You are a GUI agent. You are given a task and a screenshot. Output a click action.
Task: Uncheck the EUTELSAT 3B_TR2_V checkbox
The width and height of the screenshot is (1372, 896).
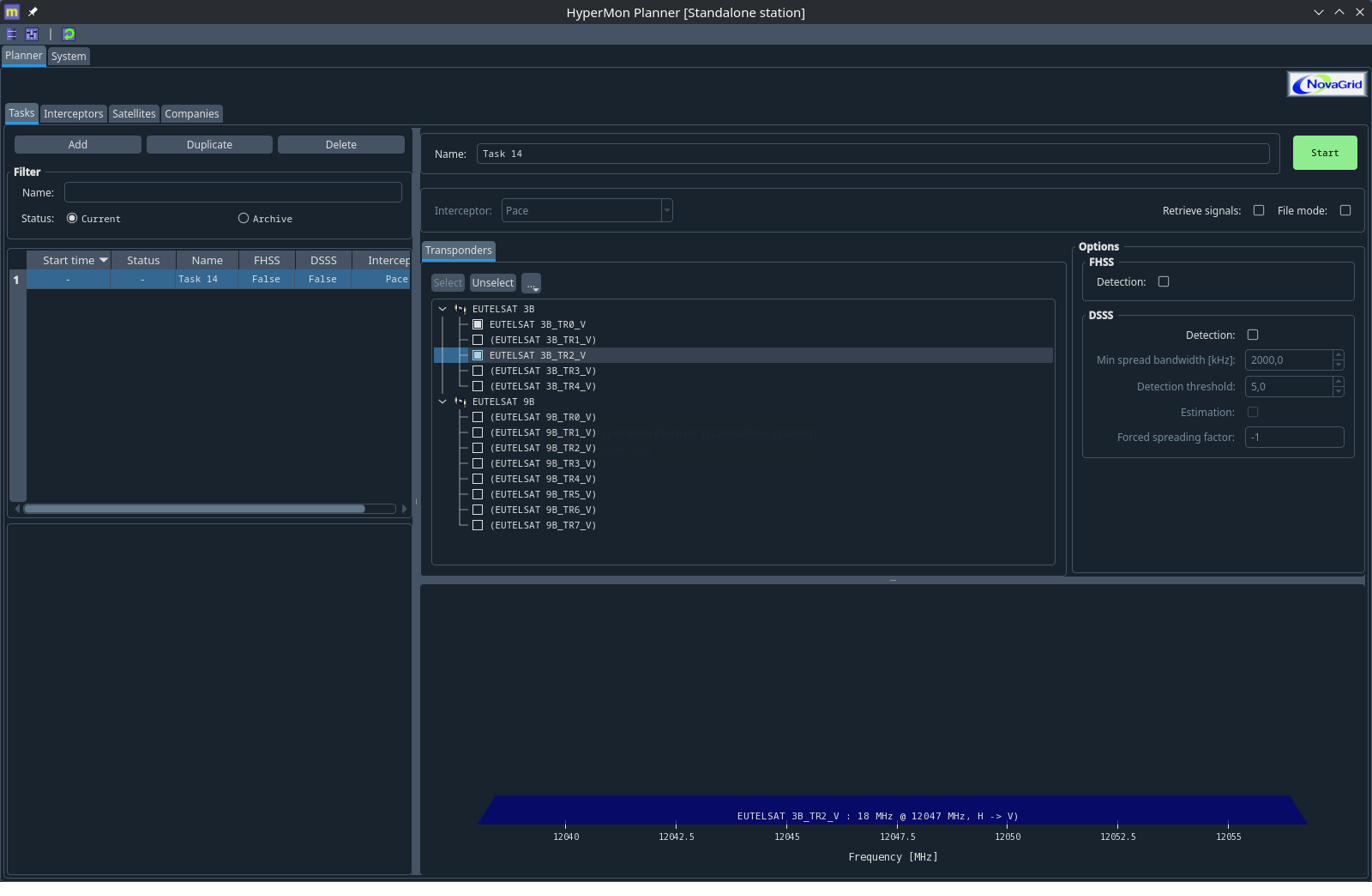478,355
